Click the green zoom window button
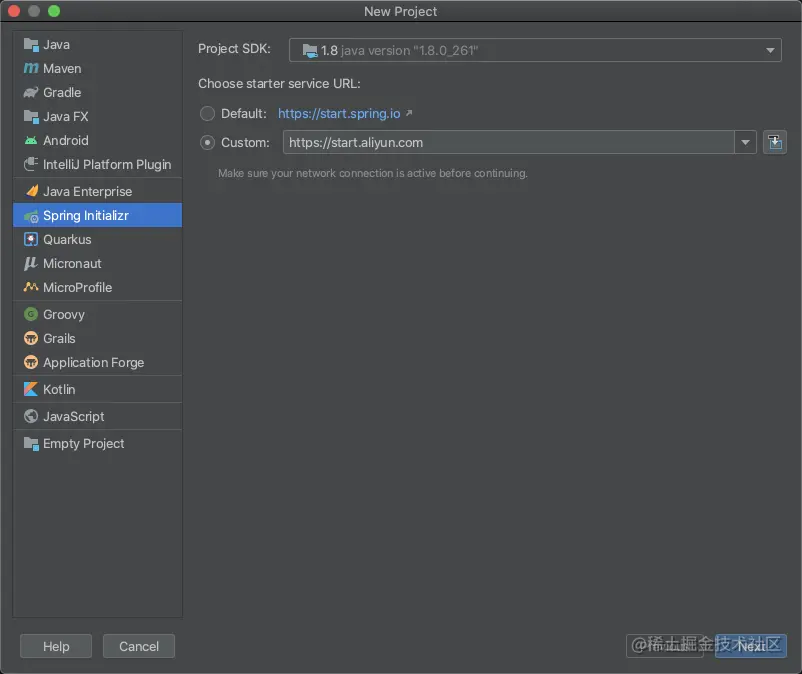 point(54,11)
